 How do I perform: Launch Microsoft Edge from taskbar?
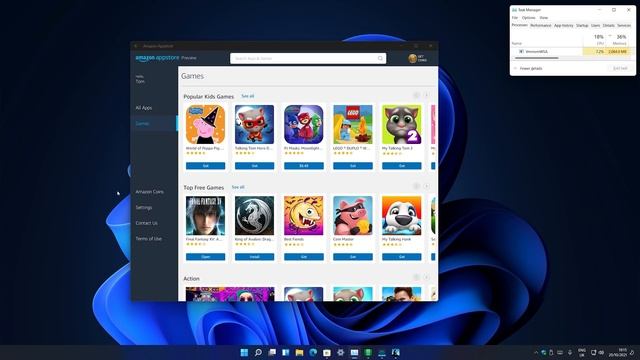[313, 352]
